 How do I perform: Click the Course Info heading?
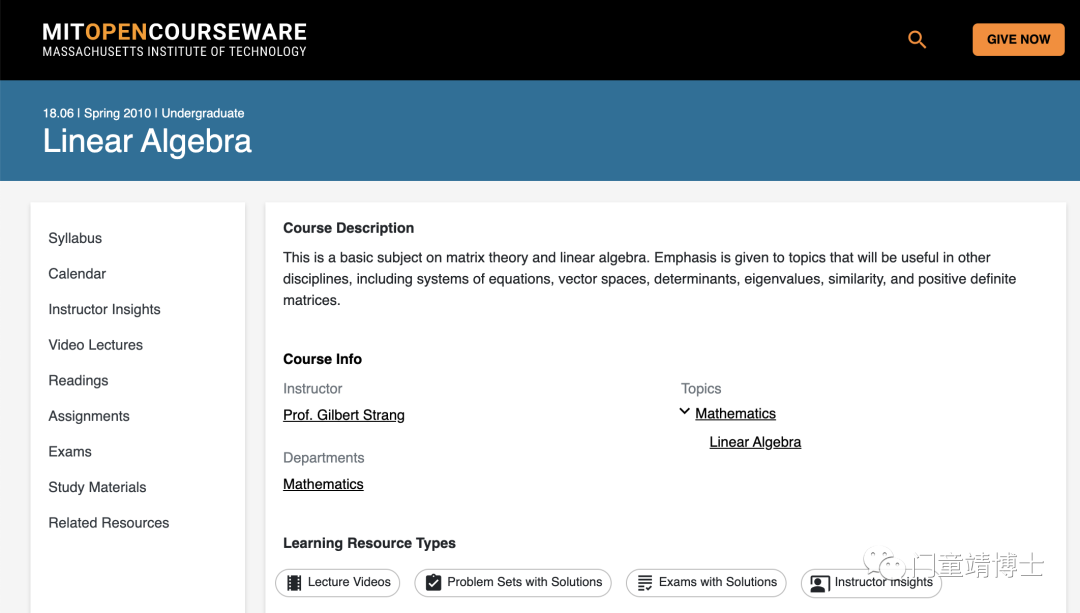click(322, 359)
